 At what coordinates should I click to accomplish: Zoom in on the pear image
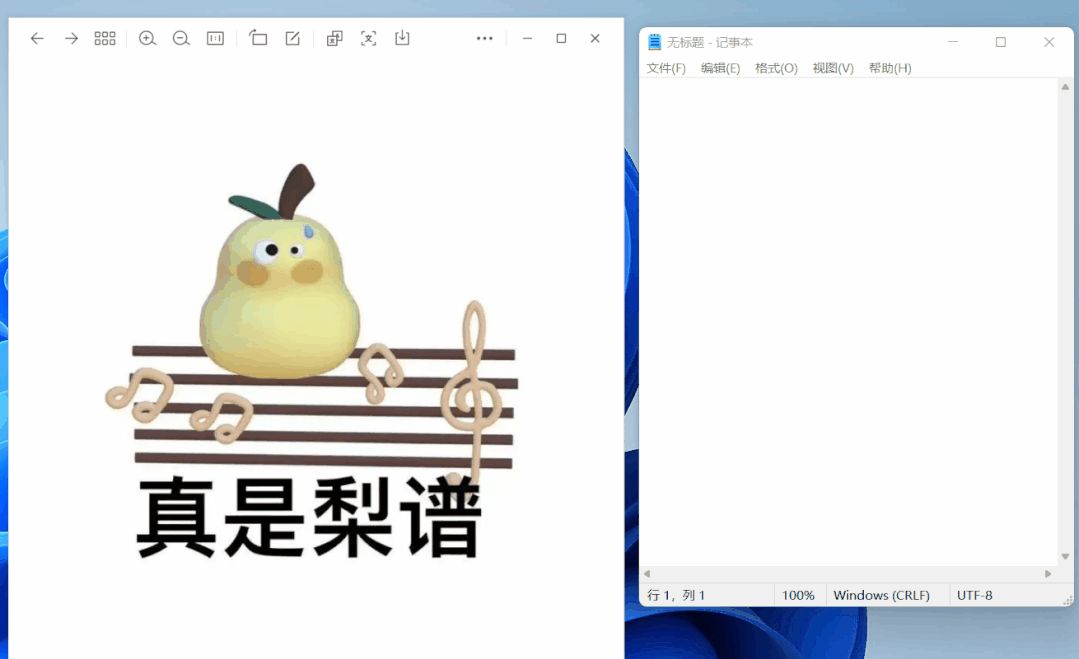click(x=147, y=39)
